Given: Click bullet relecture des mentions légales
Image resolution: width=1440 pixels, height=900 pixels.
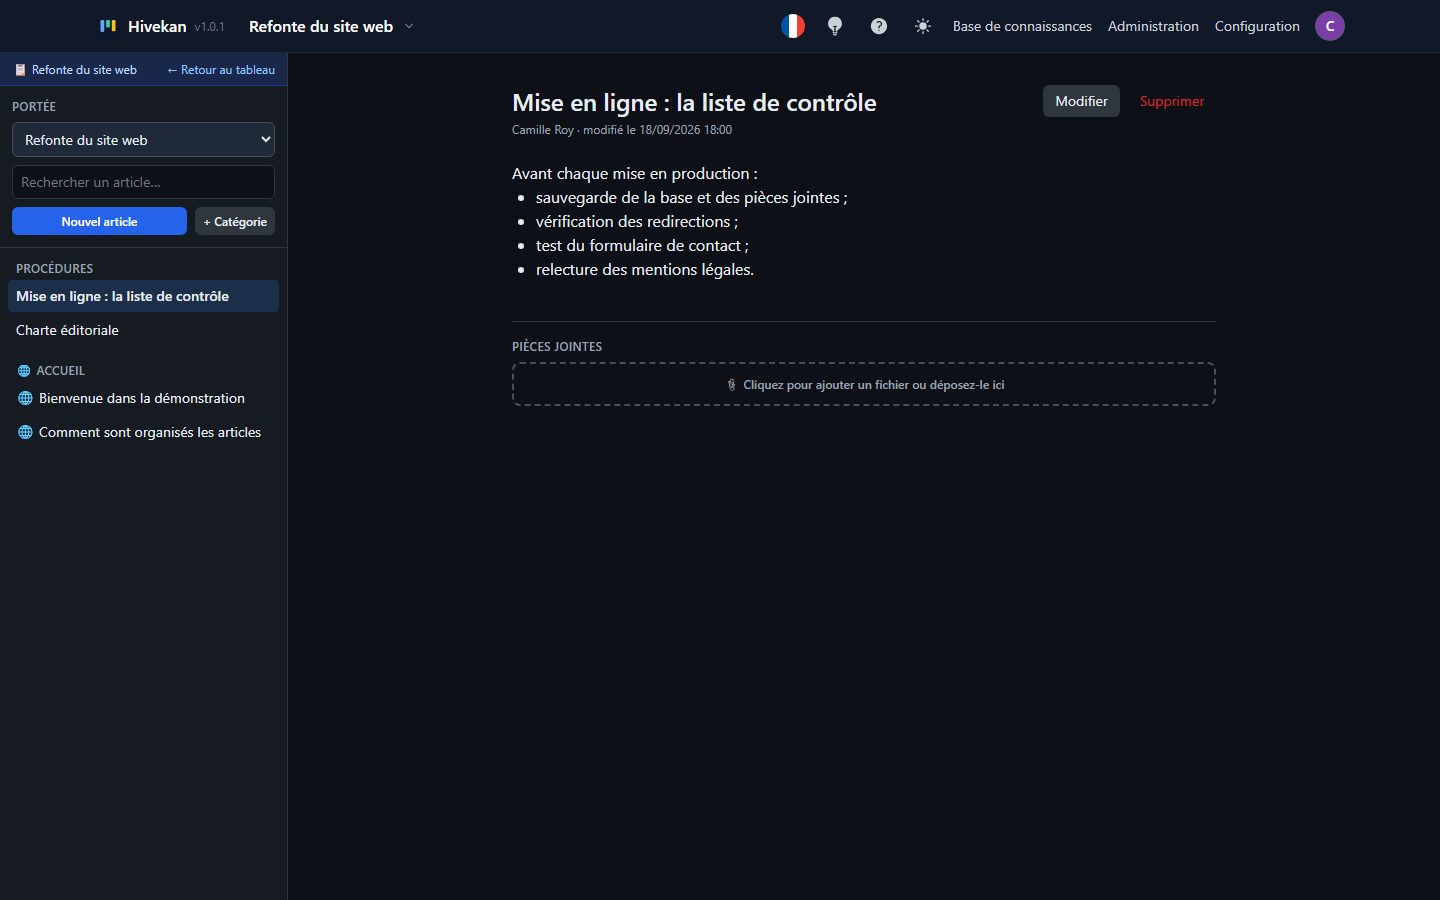Looking at the screenshot, I should 645,269.
